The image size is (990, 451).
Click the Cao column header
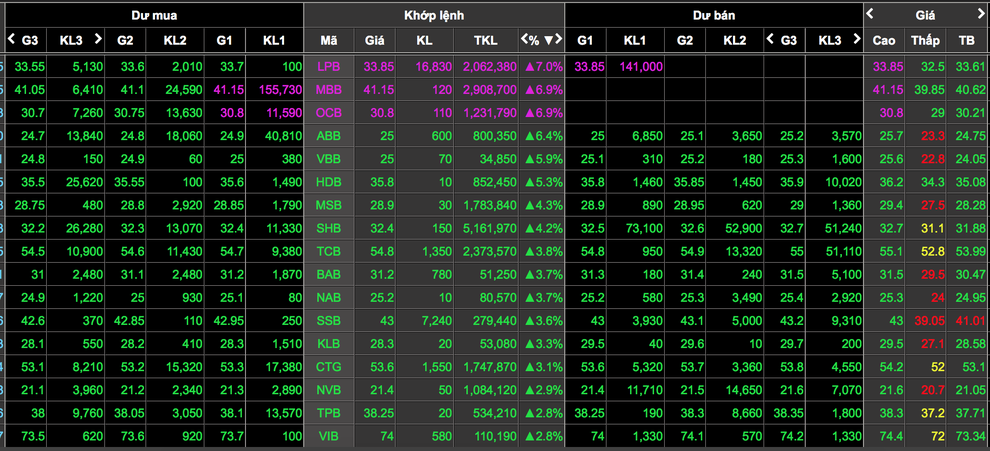(x=884, y=40)
